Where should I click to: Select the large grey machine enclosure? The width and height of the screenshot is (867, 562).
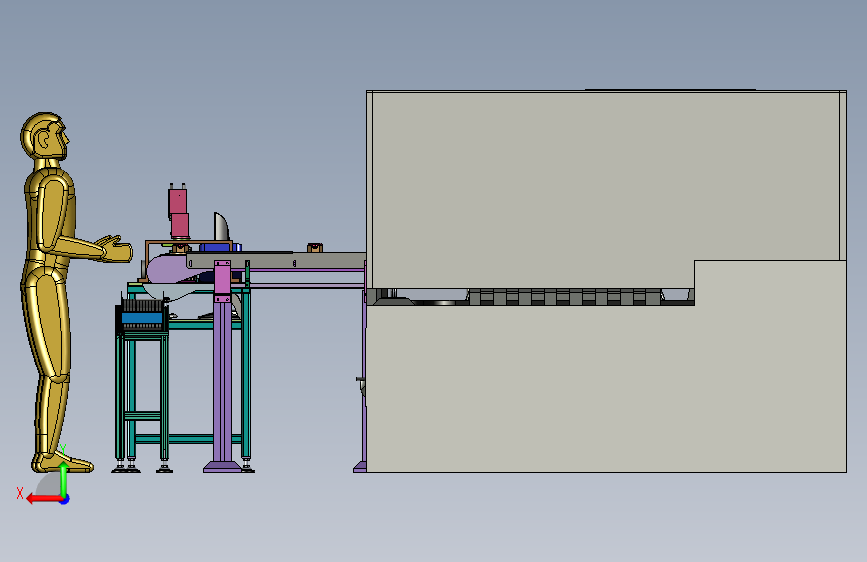tap(606, 281)
